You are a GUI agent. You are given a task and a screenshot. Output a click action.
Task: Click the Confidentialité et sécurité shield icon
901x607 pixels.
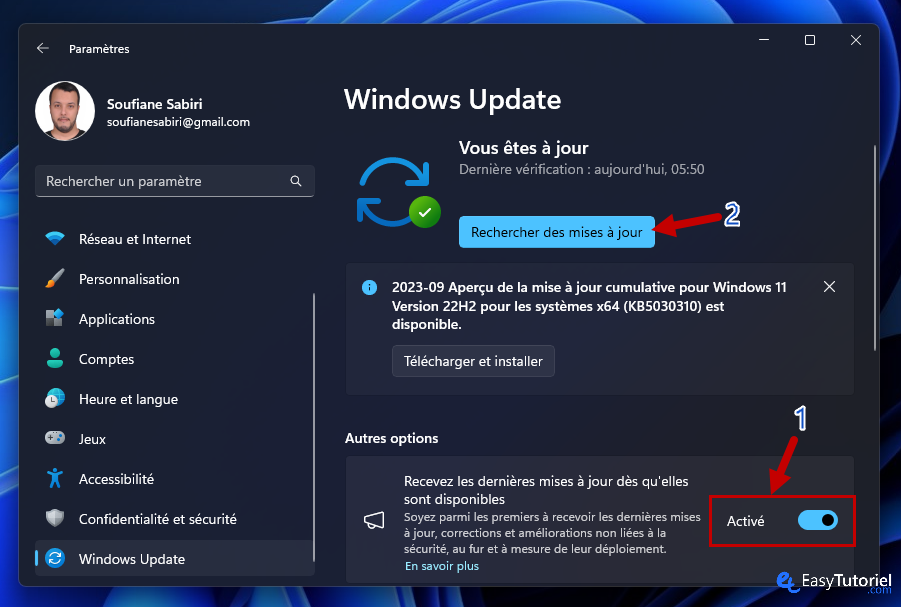click(55, 518)
